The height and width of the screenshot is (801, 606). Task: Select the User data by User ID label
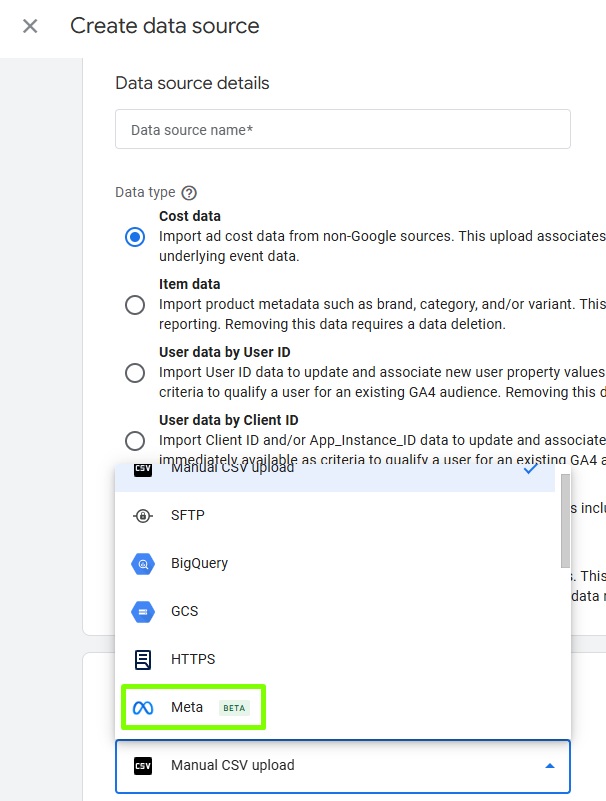(223, 351)
